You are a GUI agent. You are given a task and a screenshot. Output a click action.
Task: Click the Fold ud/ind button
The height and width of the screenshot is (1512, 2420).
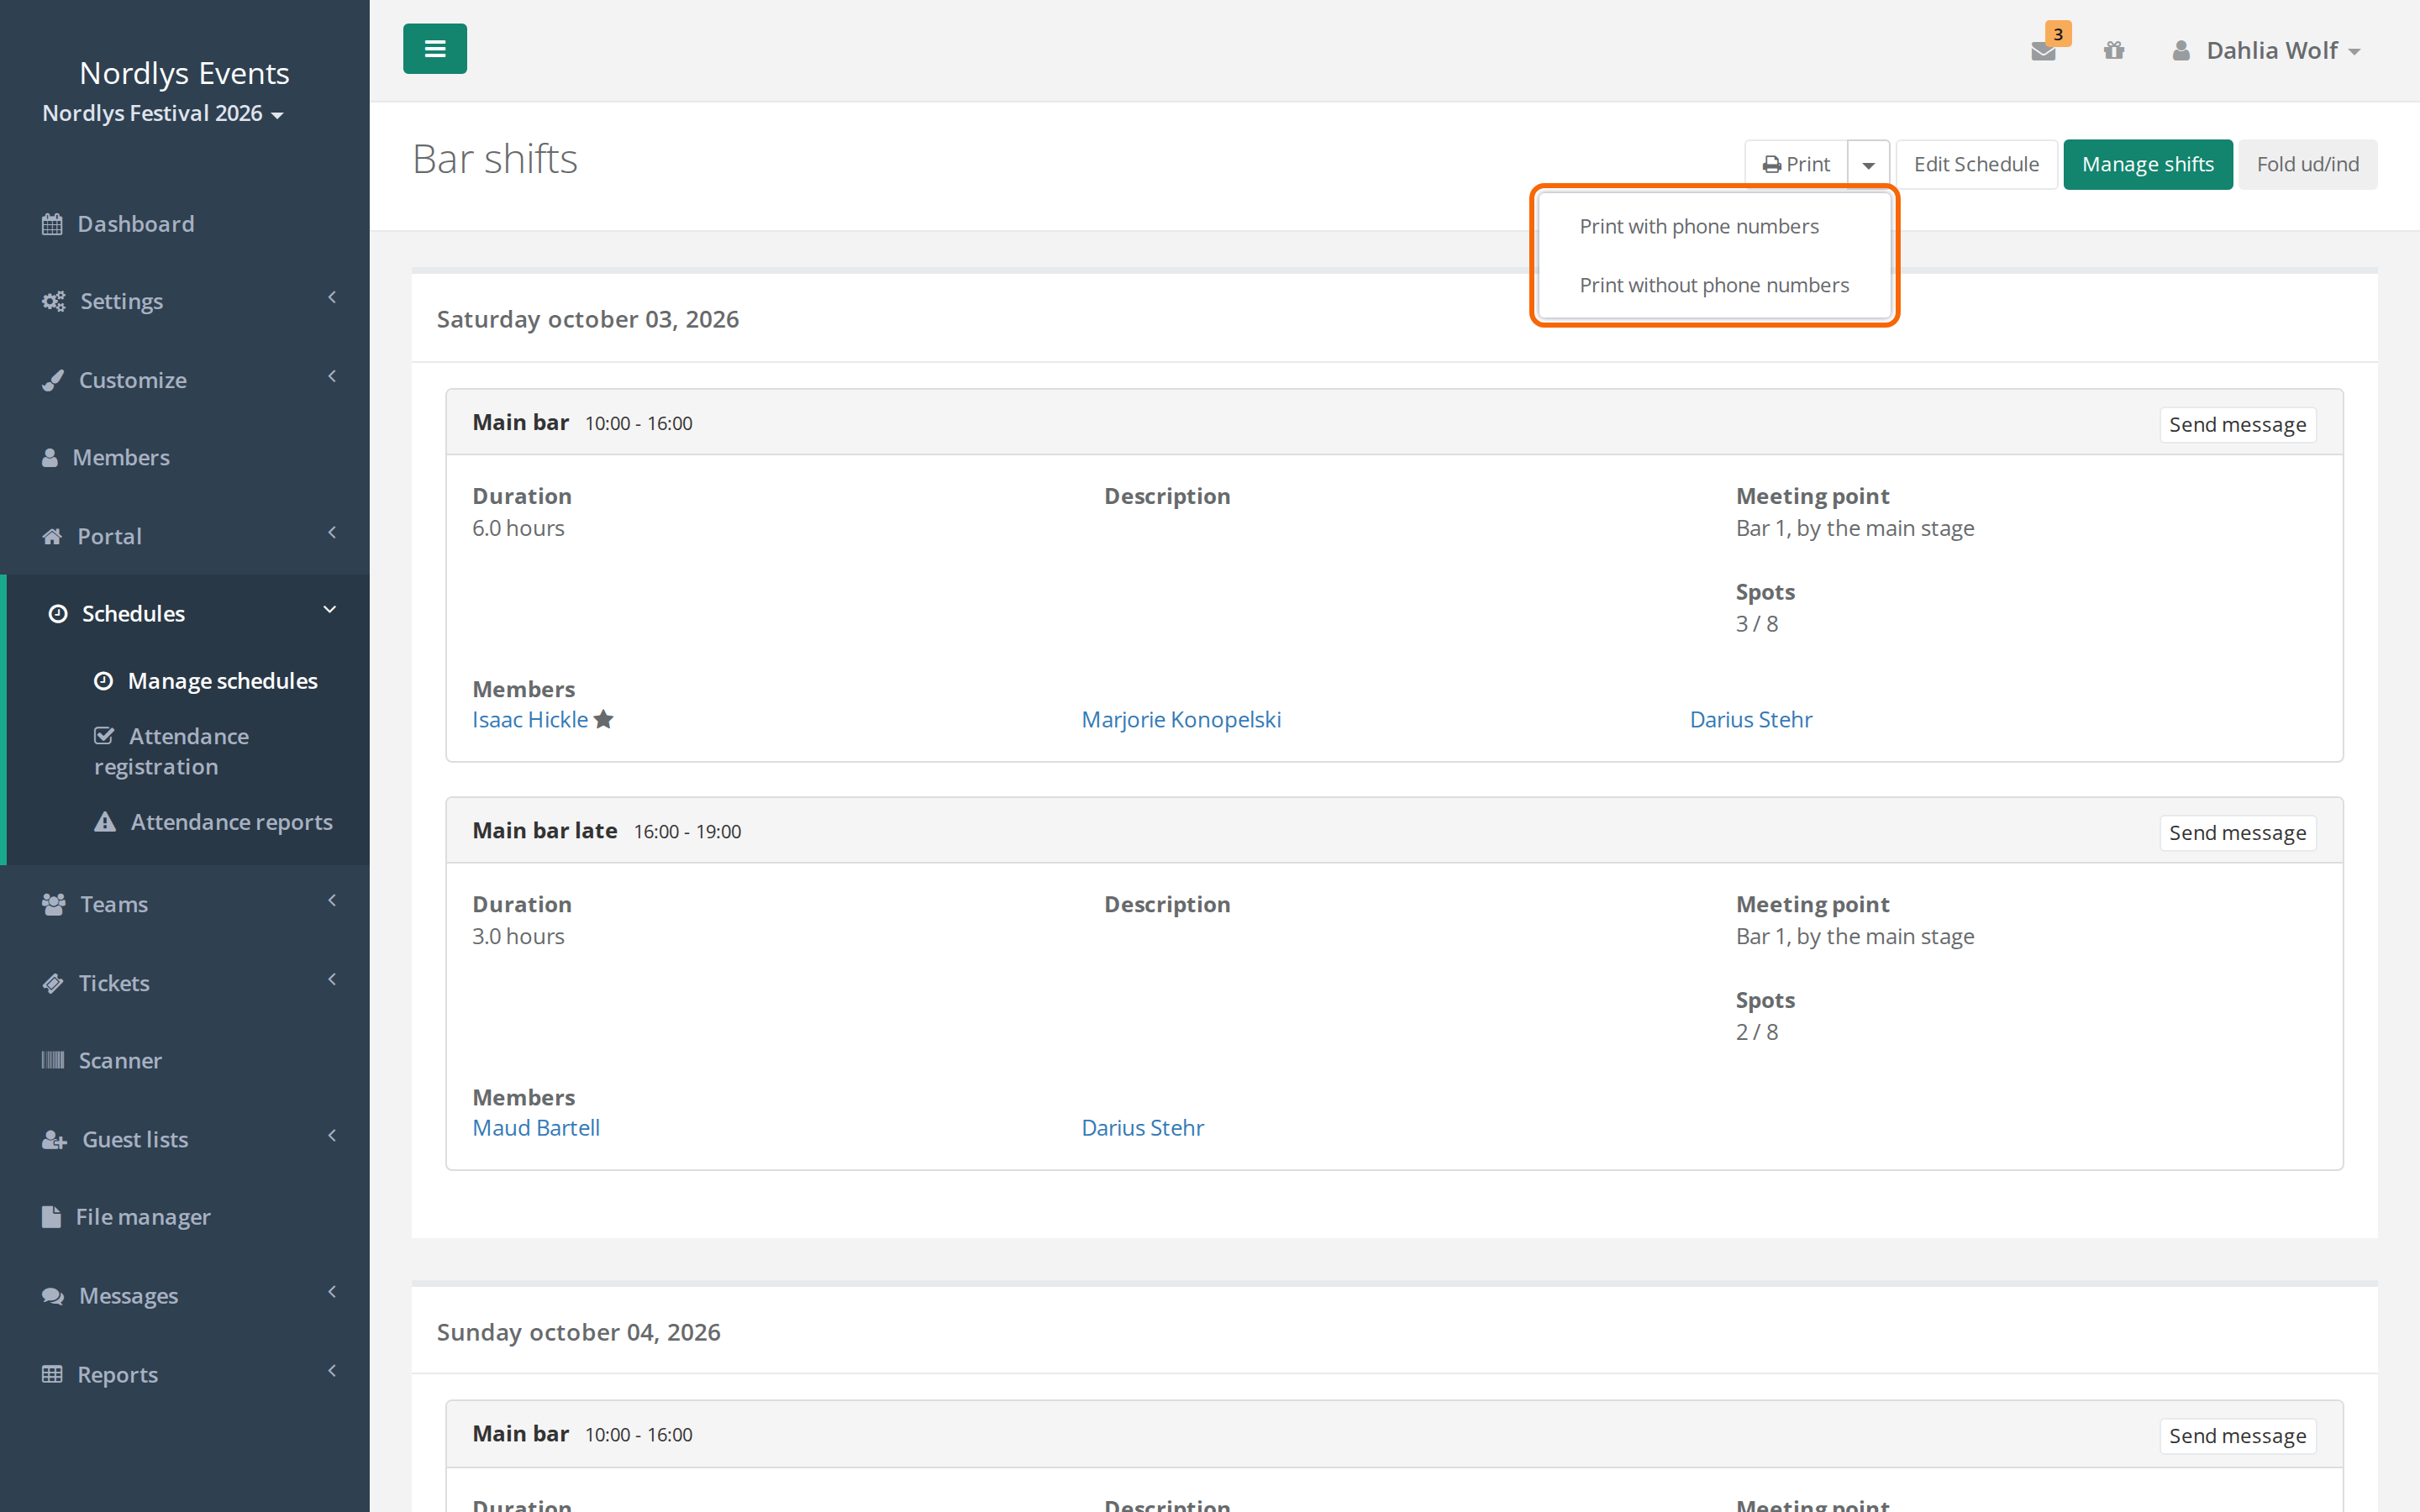point(2307,164)
